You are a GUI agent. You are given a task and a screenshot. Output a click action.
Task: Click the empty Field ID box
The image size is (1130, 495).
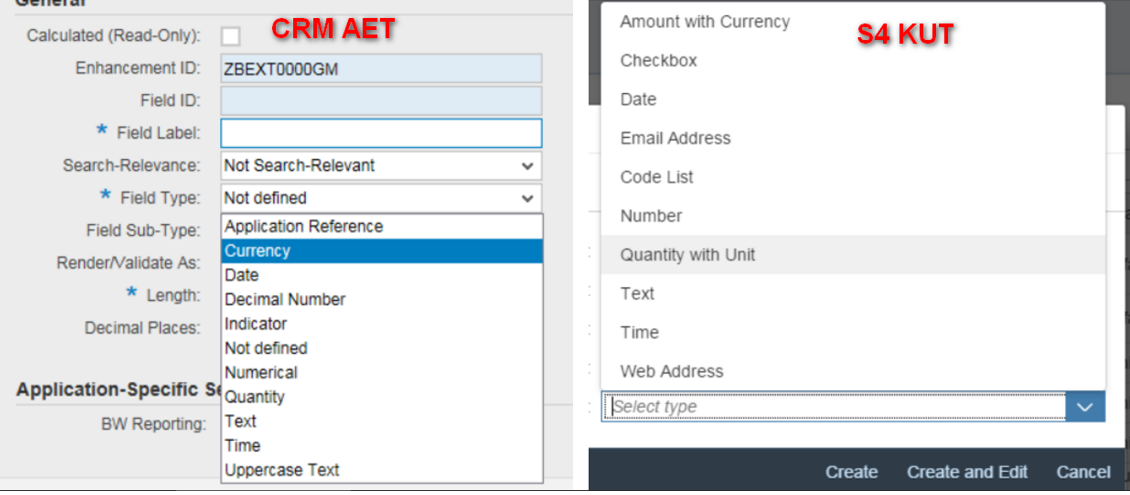coord(381,101)
